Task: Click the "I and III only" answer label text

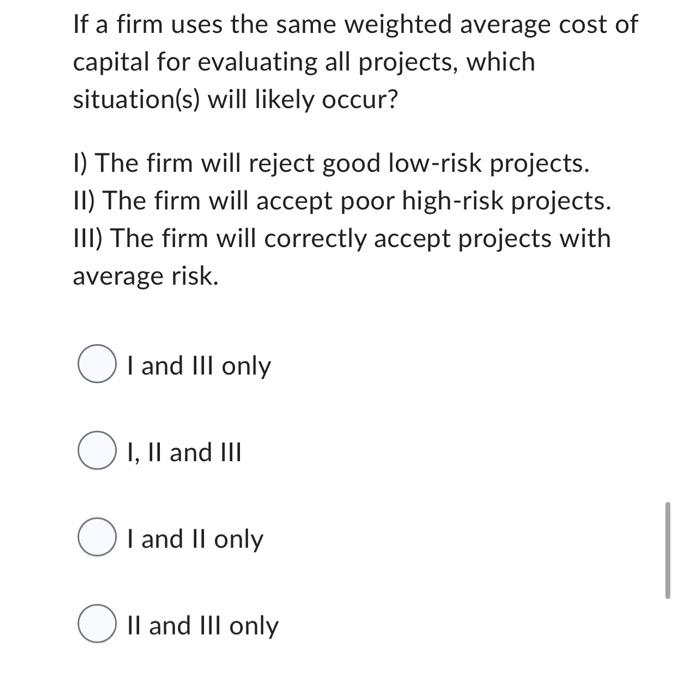Action: [199, 366]
